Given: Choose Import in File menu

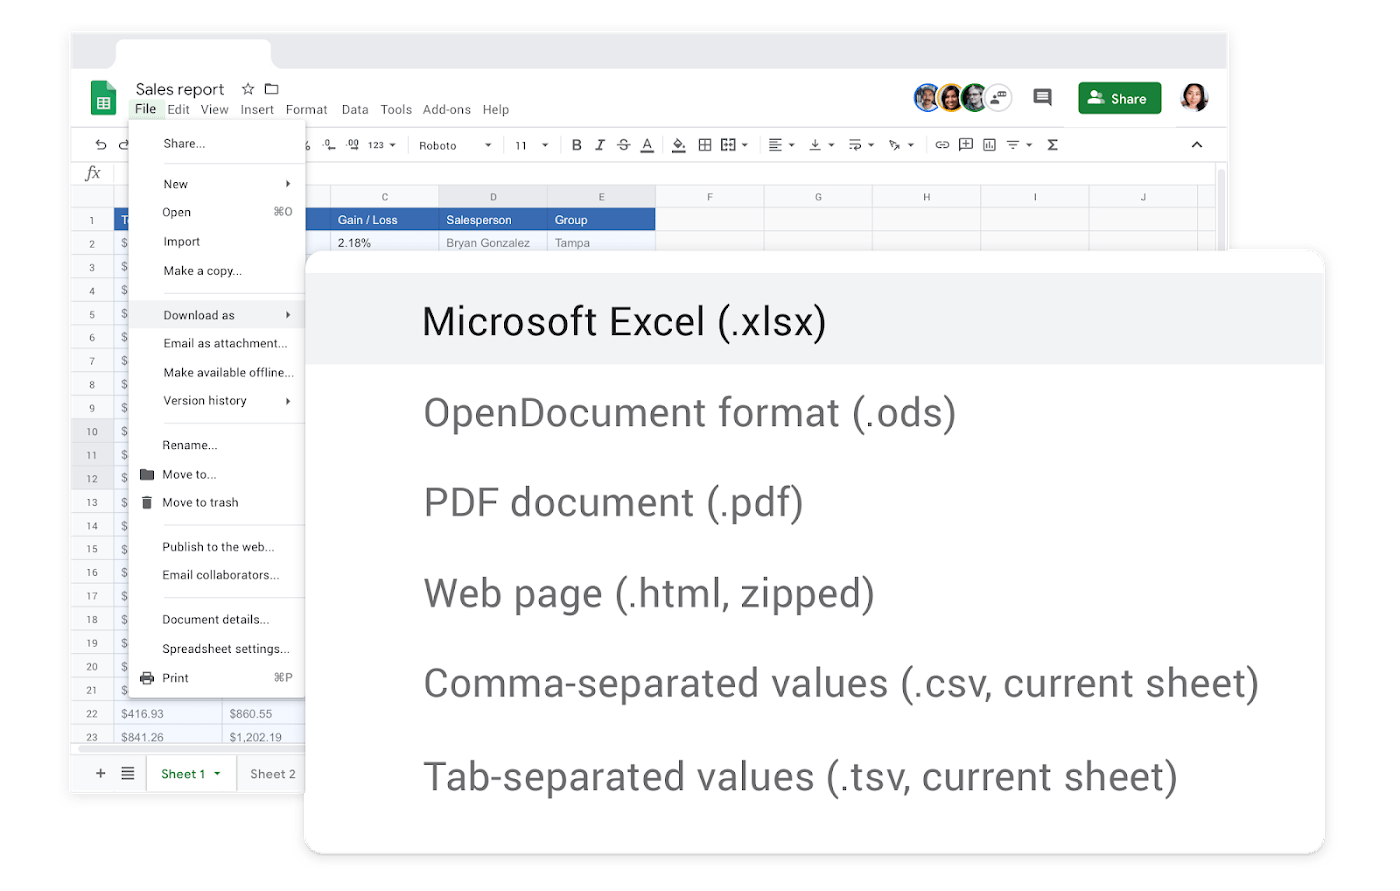Looking at the screenshot, I should [217, 242].
